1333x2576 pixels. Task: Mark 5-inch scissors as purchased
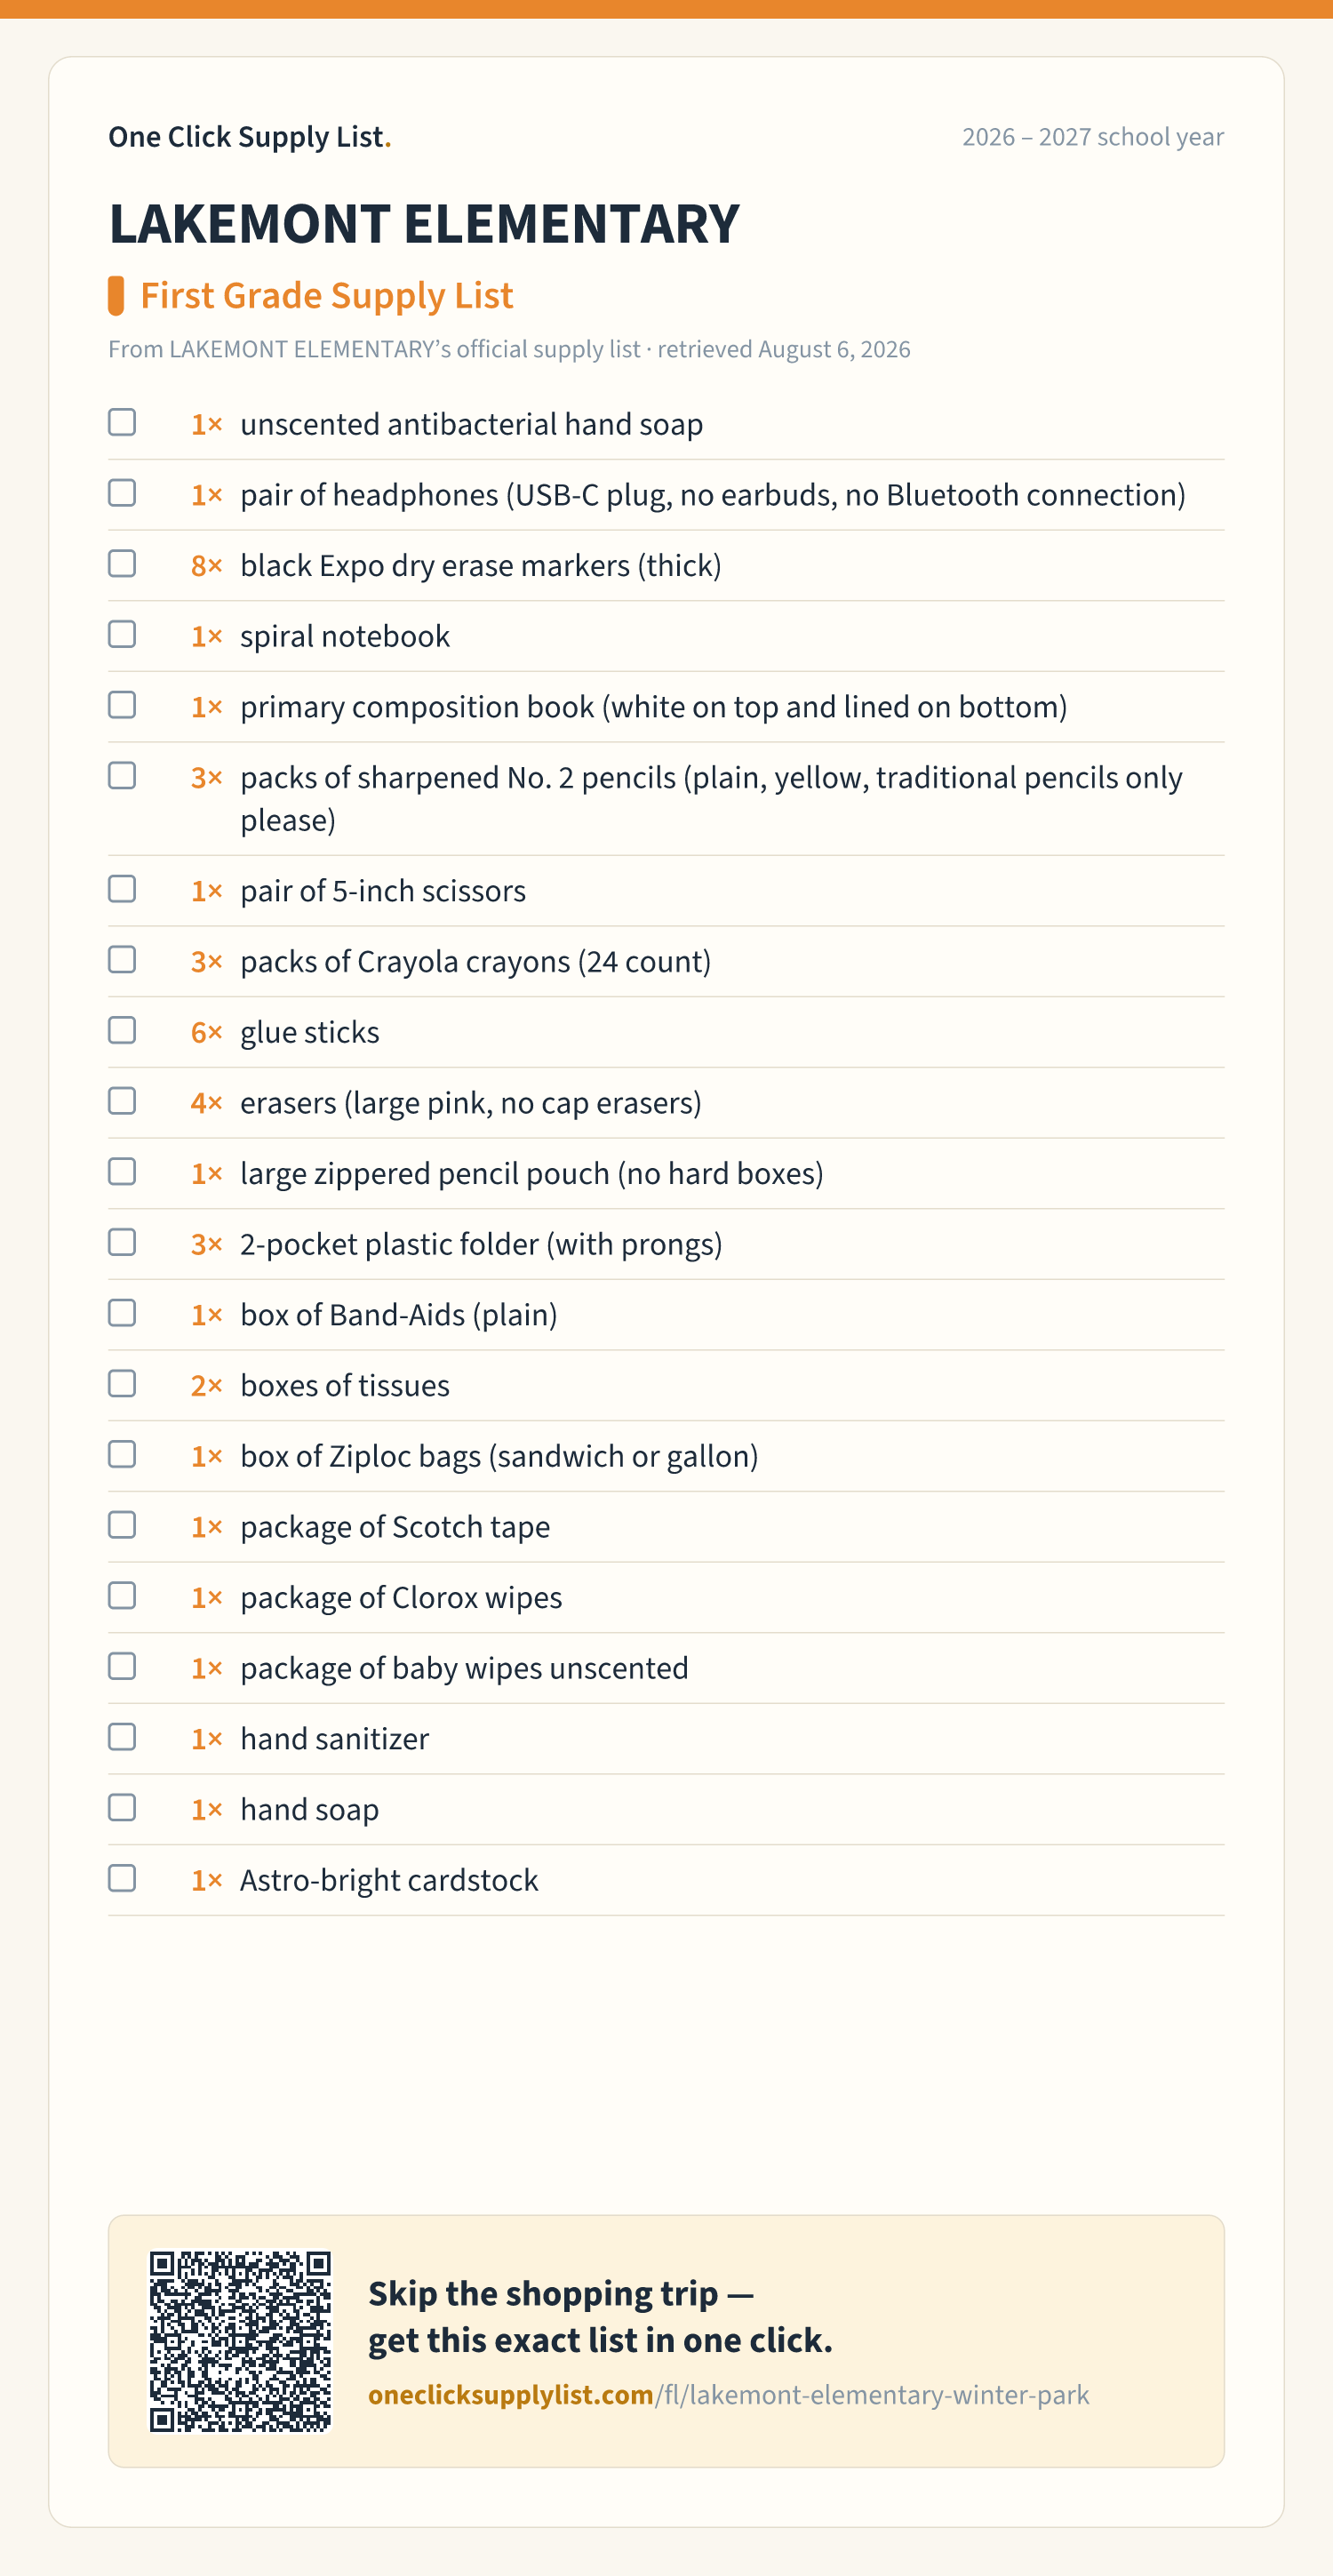point(122,889)
